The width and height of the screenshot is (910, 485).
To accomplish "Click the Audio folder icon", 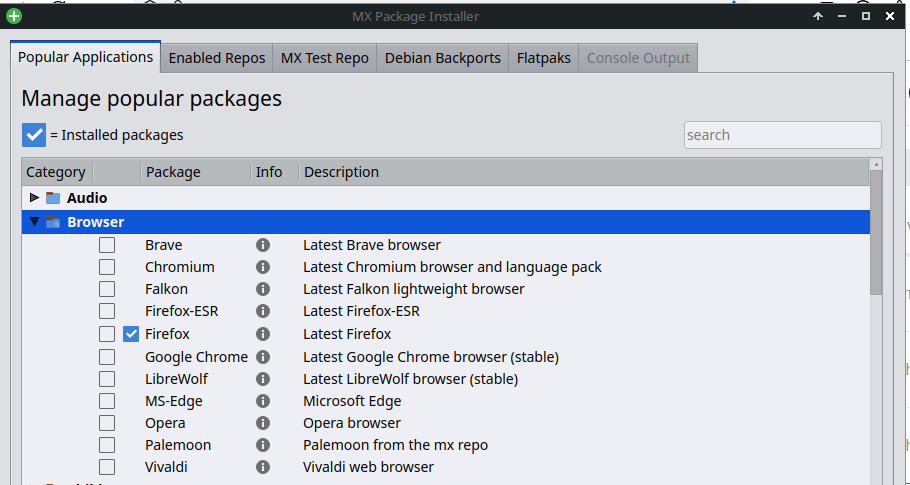I will pyautogui.click(x=53, y=198).
